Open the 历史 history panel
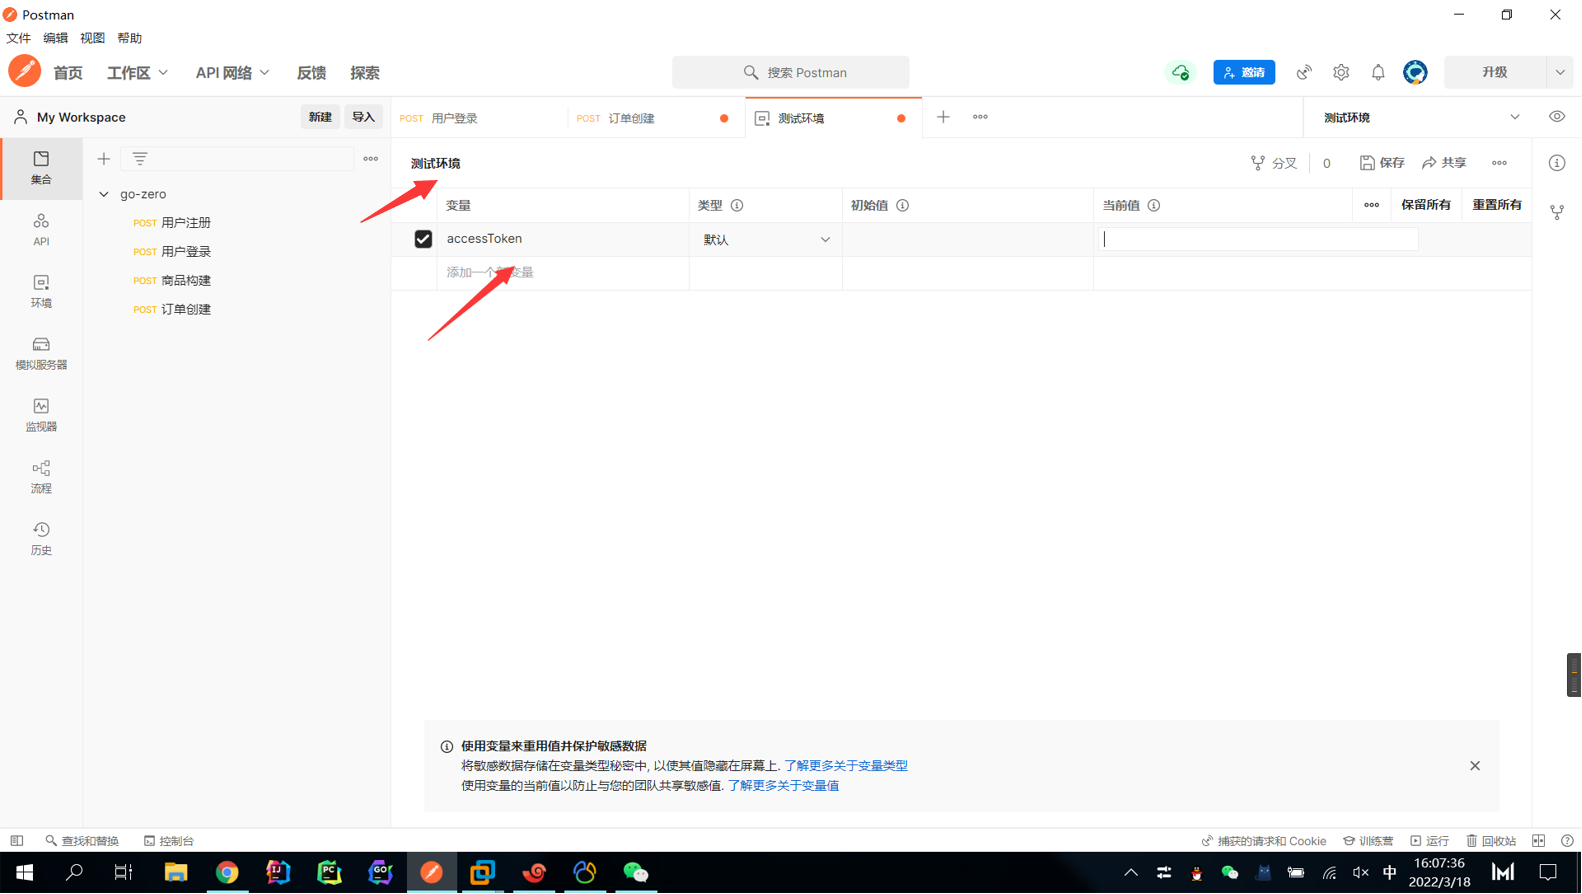The height and width of the screenshot is (894, 1582). click(x=41, y=539)
